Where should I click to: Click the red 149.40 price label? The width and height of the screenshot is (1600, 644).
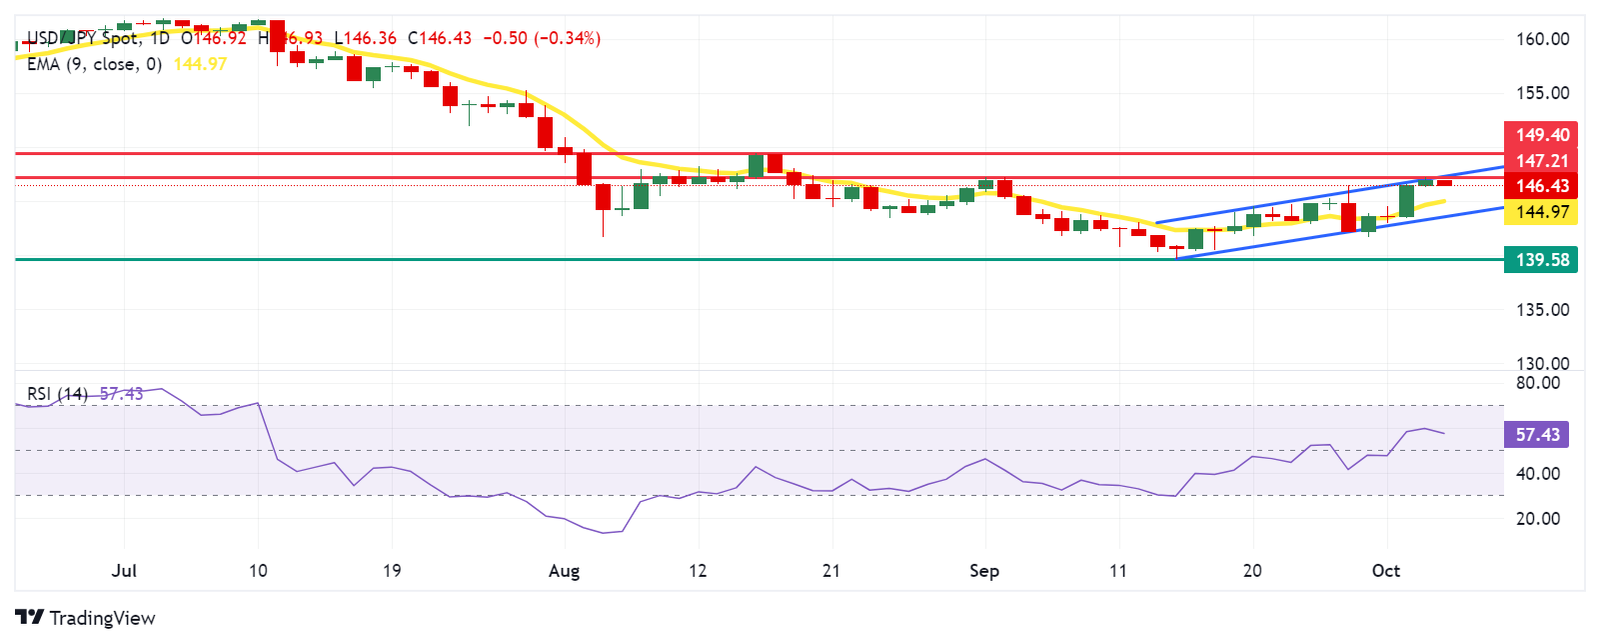[1541, 135]
